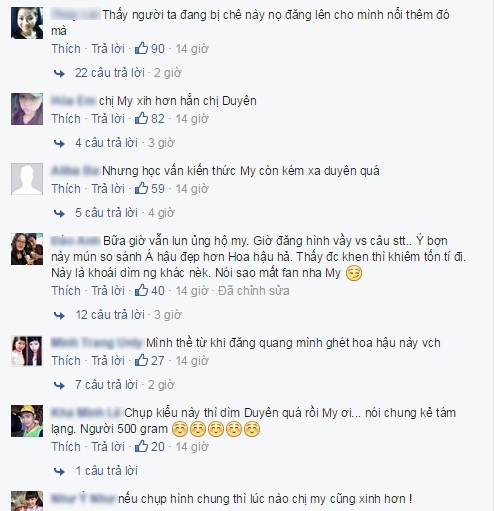
Task: Click reply arrow icon beside 1 câu trả lời
Action: point(59,471)
